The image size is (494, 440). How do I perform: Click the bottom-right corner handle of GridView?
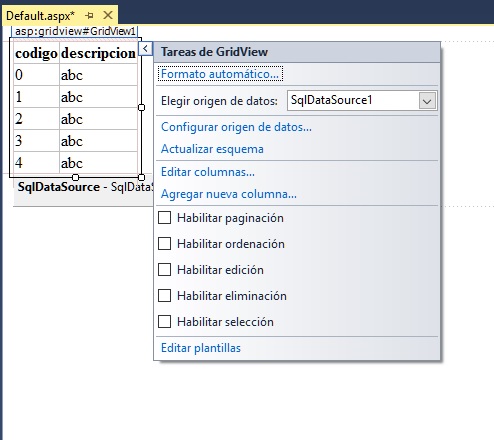coord(141,177)
